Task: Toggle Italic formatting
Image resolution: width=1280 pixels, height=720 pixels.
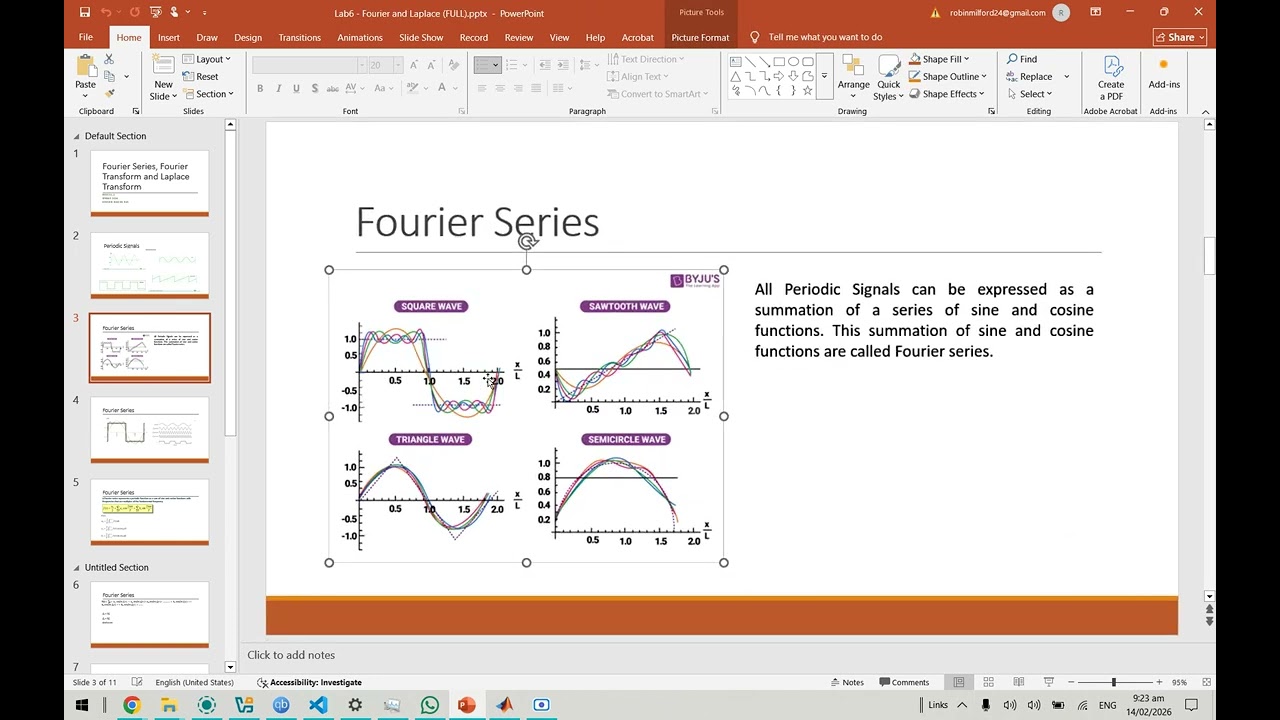Action: (x=278, y=88)
